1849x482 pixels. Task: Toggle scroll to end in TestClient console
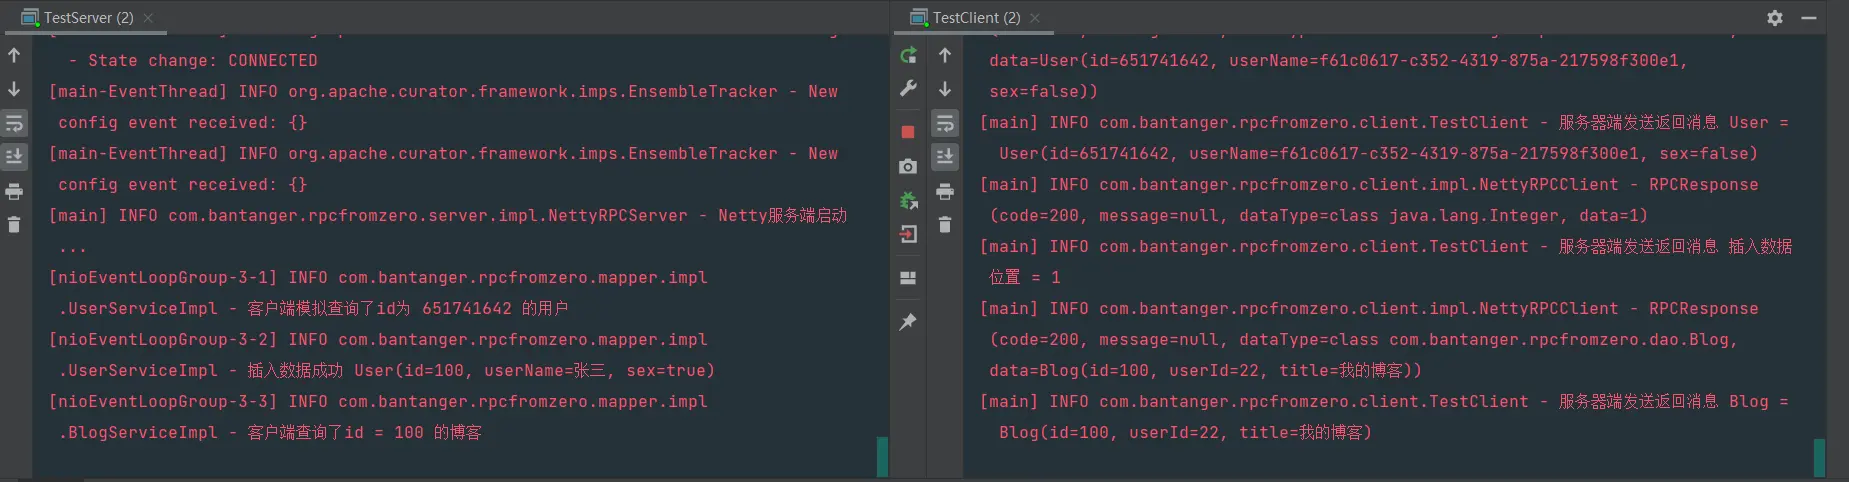coord(945,157)
